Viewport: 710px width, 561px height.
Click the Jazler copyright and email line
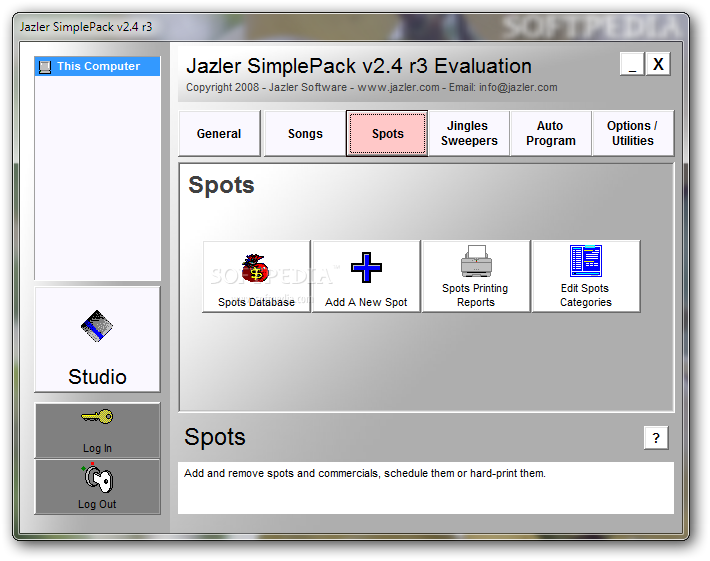372,87
